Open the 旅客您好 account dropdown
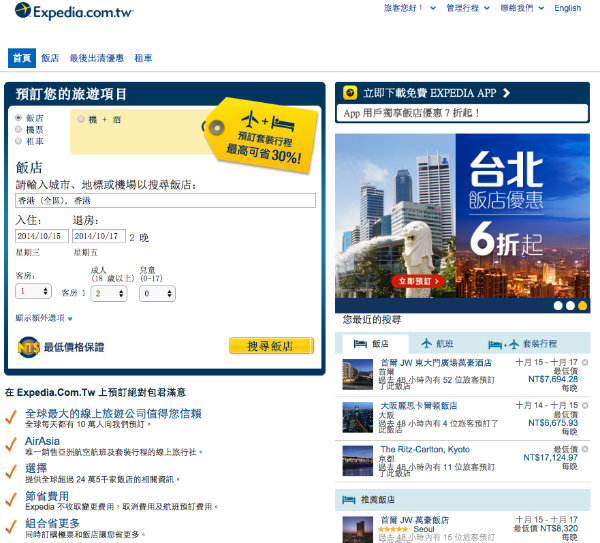The image size is (600, 543). coord(410,8)
